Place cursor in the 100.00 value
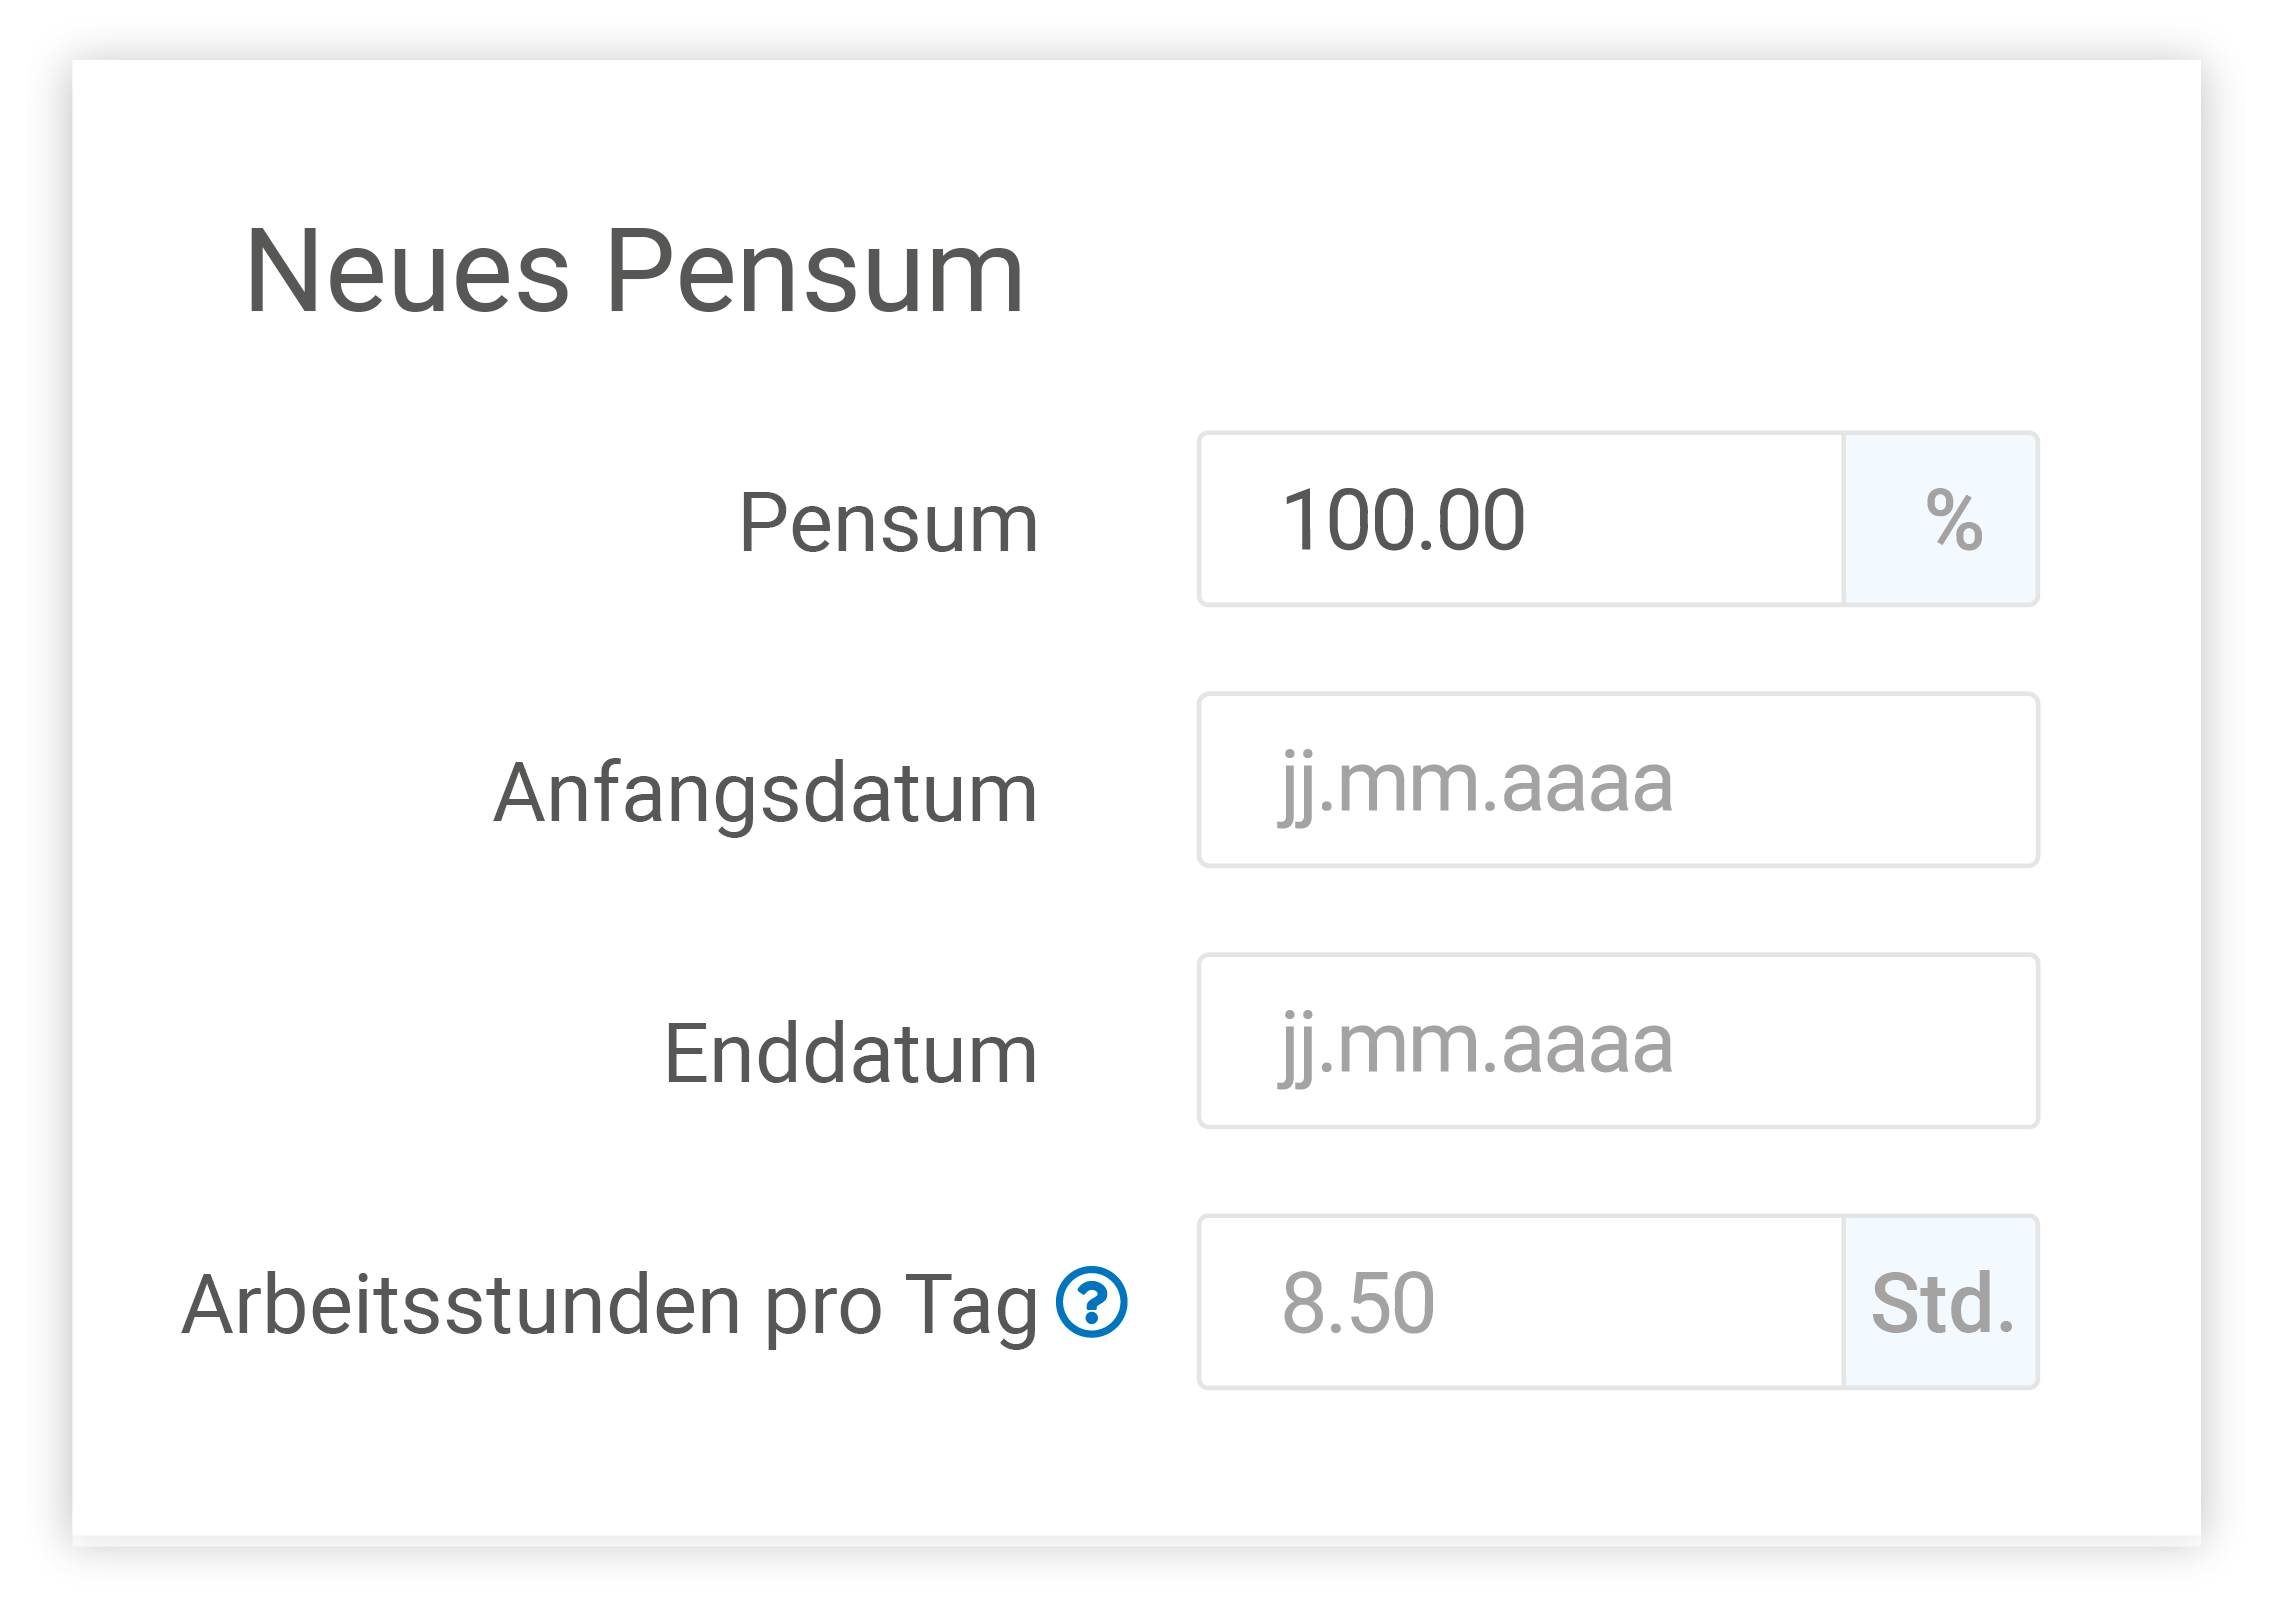2271x1617 pixels. 1403,520
